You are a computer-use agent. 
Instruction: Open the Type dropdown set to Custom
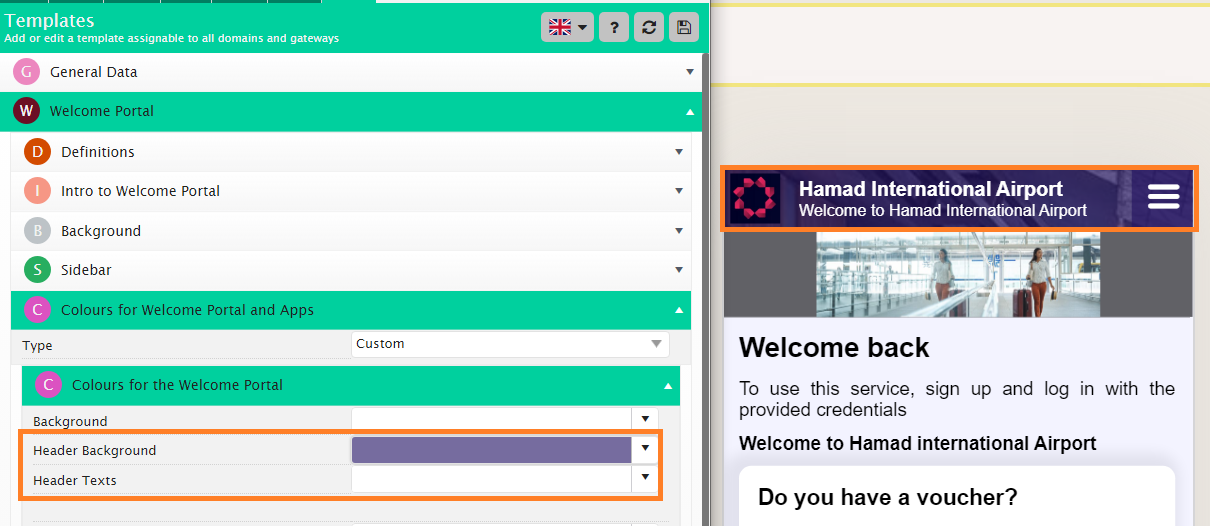point(510,345)
